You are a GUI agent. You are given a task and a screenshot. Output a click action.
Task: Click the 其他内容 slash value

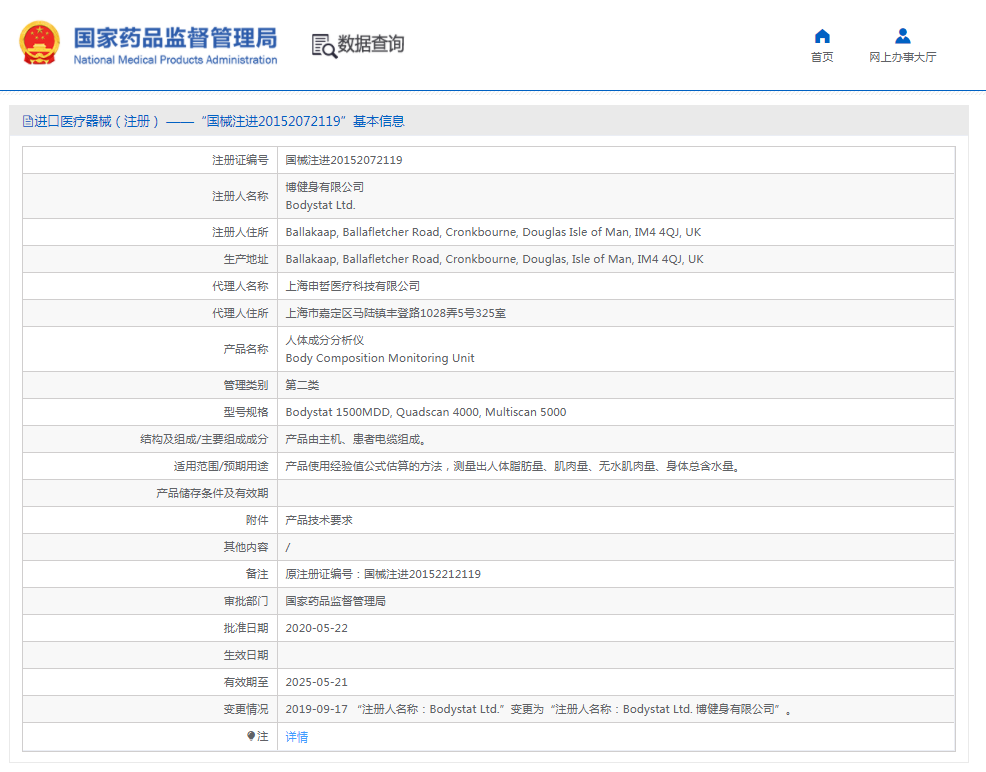pyautogui.click(x=288, y=547)
